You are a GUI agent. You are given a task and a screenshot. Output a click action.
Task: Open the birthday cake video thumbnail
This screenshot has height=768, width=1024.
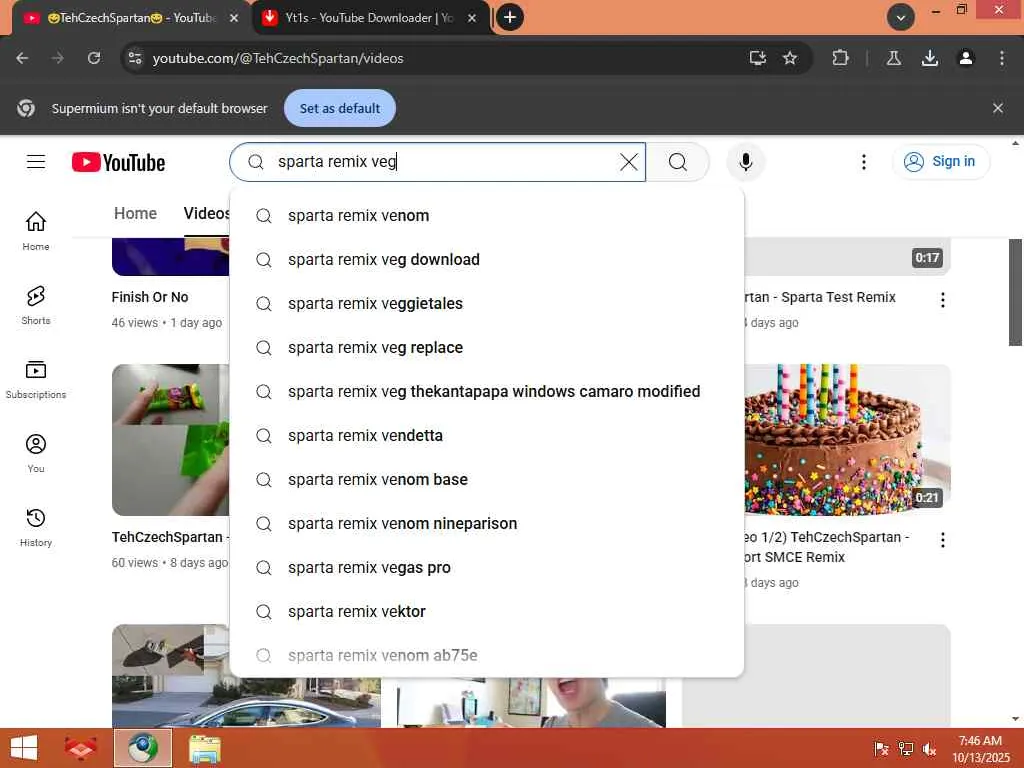pos(847,440)
